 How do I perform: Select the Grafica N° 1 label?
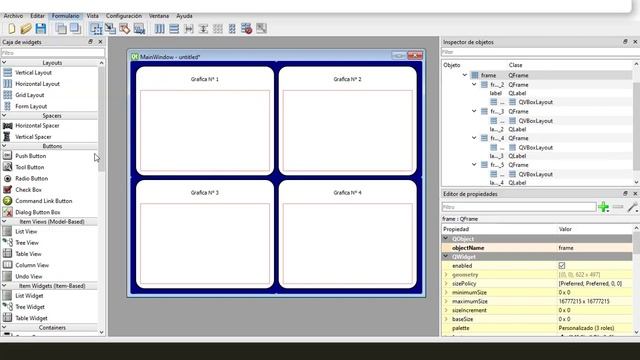pos(204,79)
